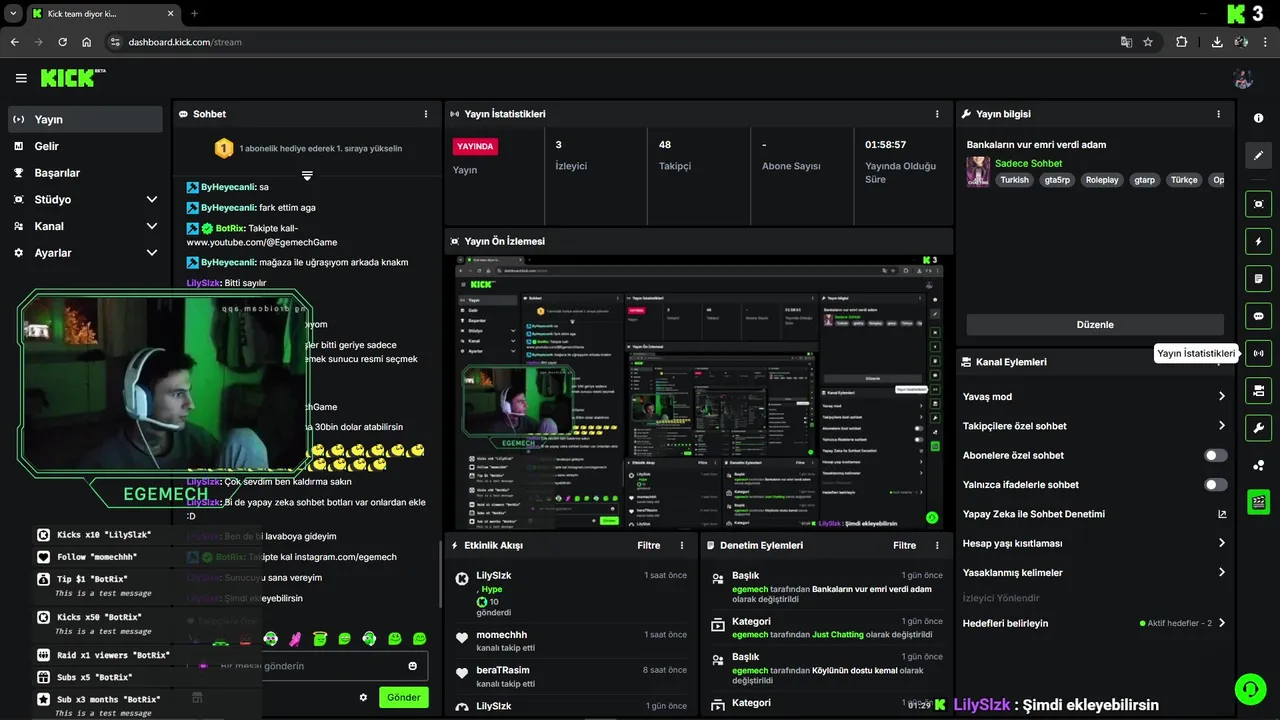The height and width of the screenshot is (720, 1280).
Task: Toggle channel actions panel icon in sidebar
Action: point(1258,390)
